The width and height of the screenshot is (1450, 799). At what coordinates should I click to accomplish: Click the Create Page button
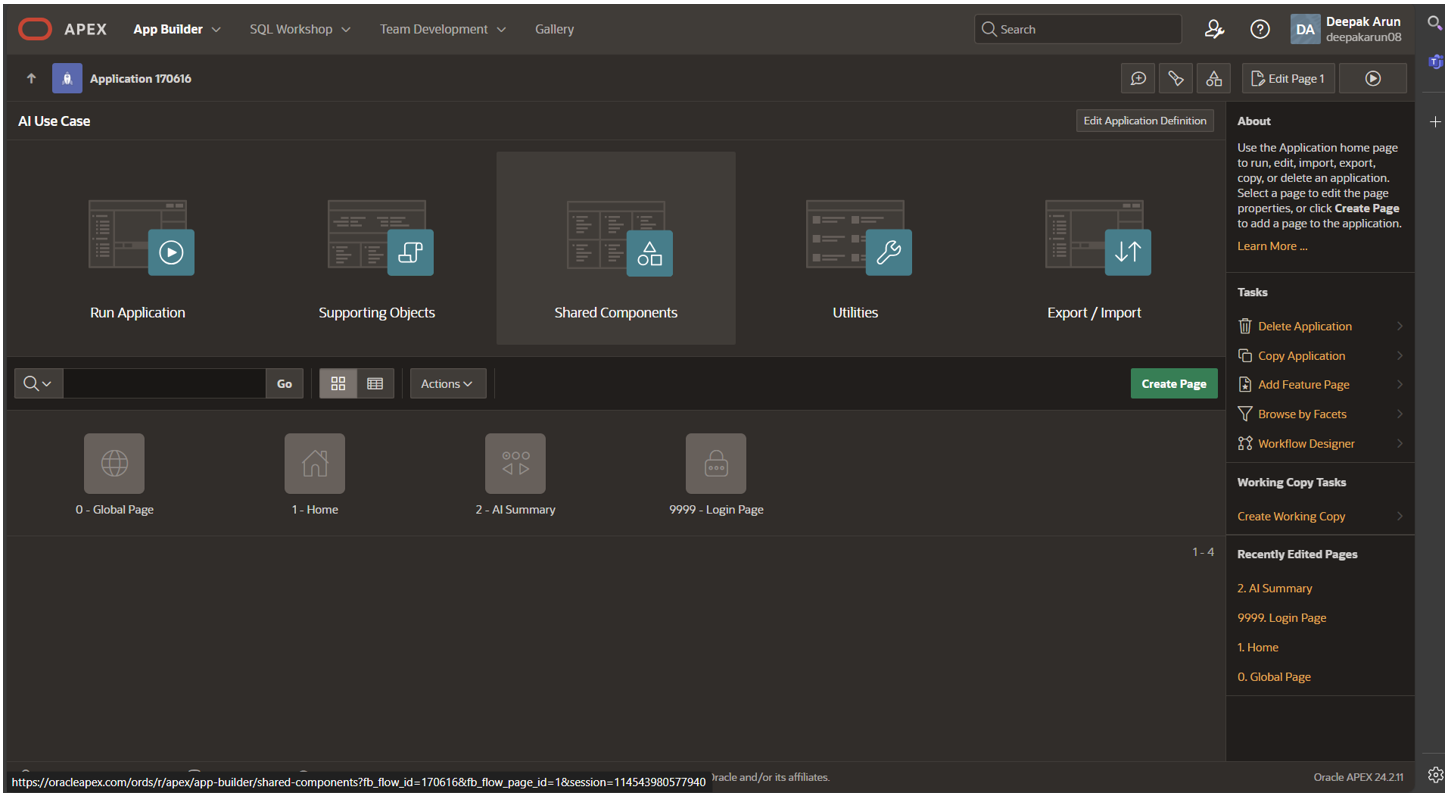pyautogui.click(x=1173, y=383)
